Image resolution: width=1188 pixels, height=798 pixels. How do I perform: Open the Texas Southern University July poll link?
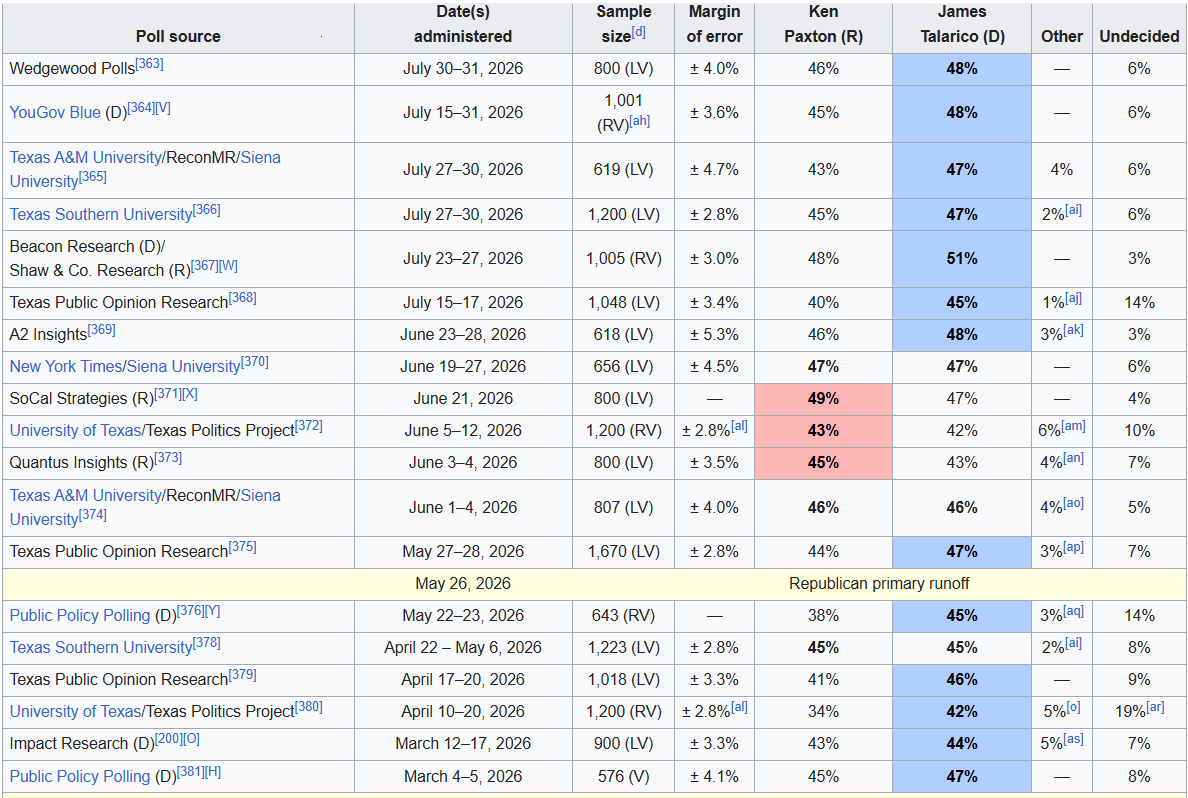(x=101, y=215)
